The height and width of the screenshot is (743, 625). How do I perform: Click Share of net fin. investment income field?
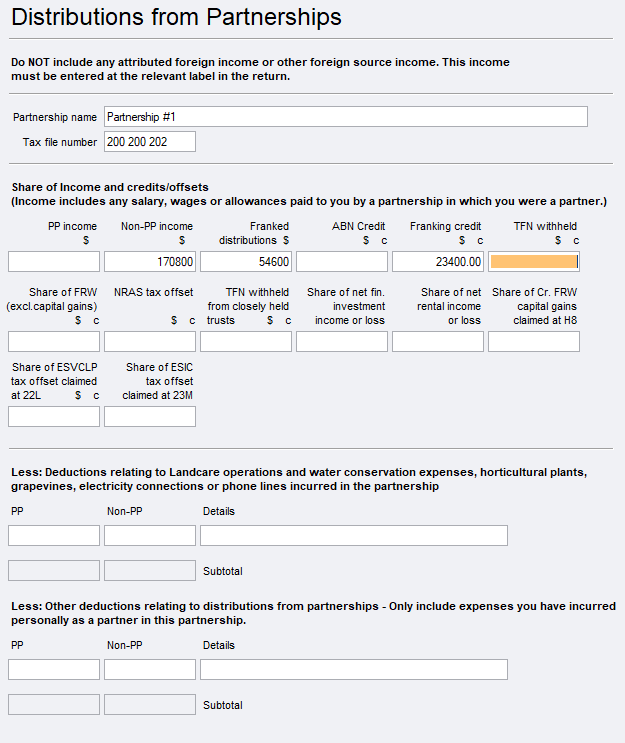(x=342, y=342)
